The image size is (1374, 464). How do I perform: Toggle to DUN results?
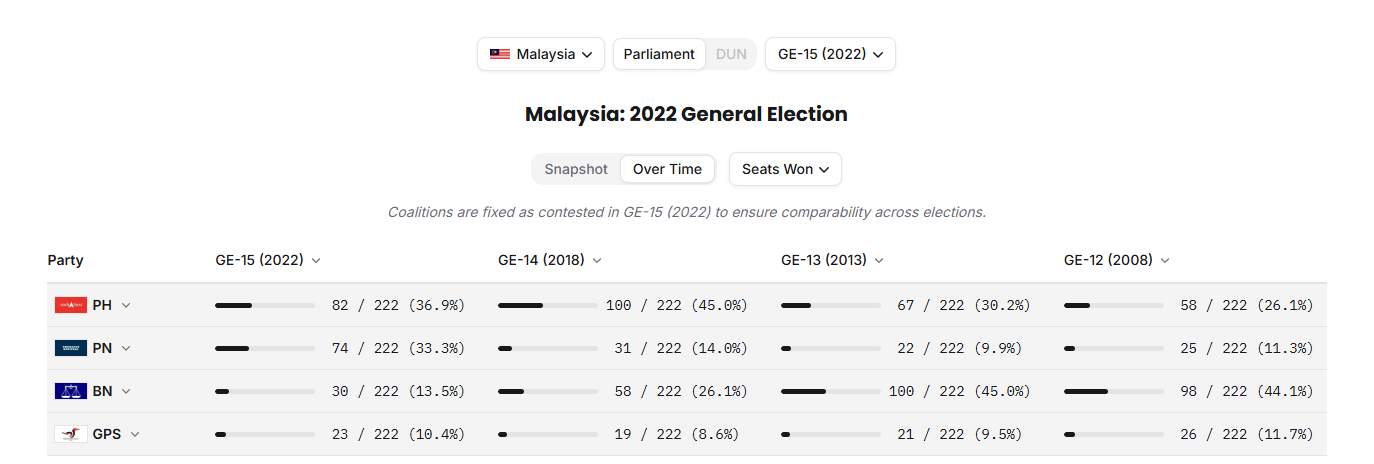(x=731, y=54)
